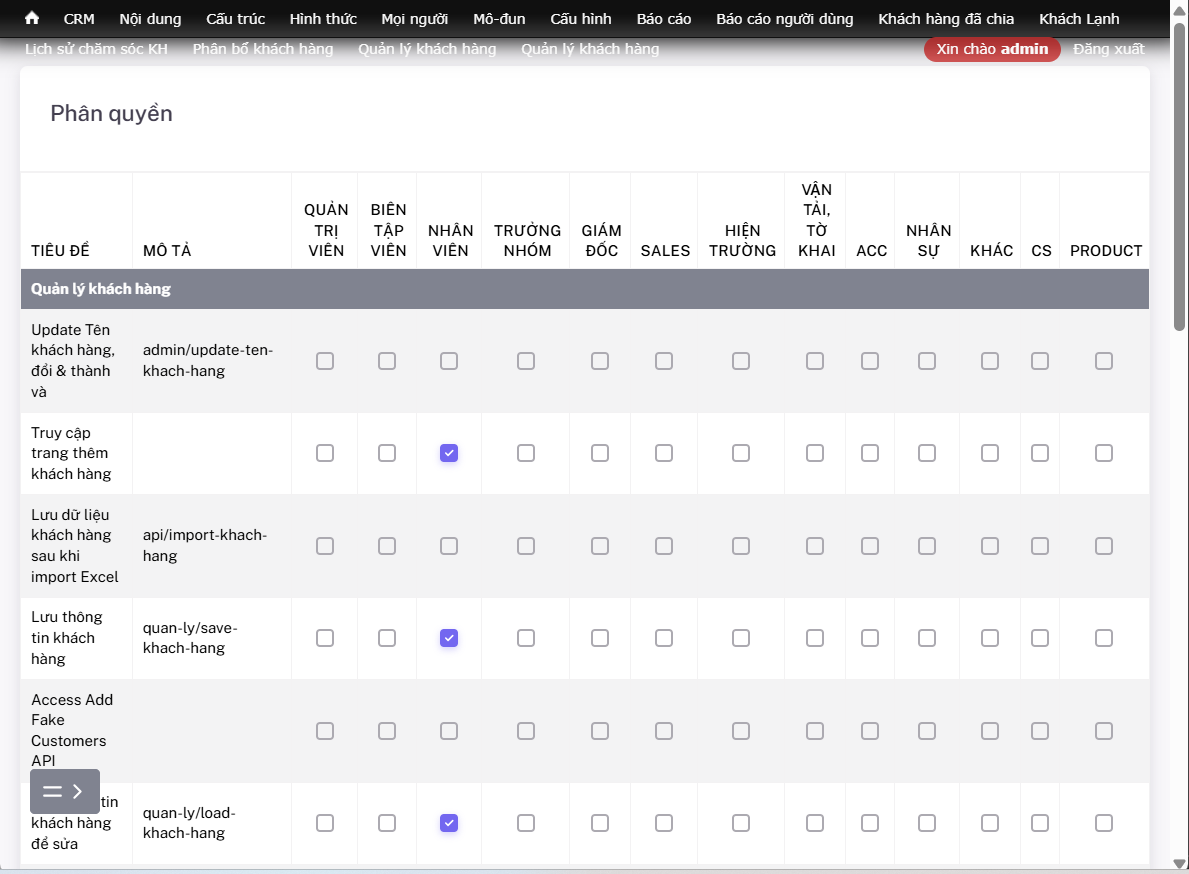The width and height of the screenshot is (1189, 874).
Task: Click the scrollbar down arrow
Action: click(x=1180, y=864)
